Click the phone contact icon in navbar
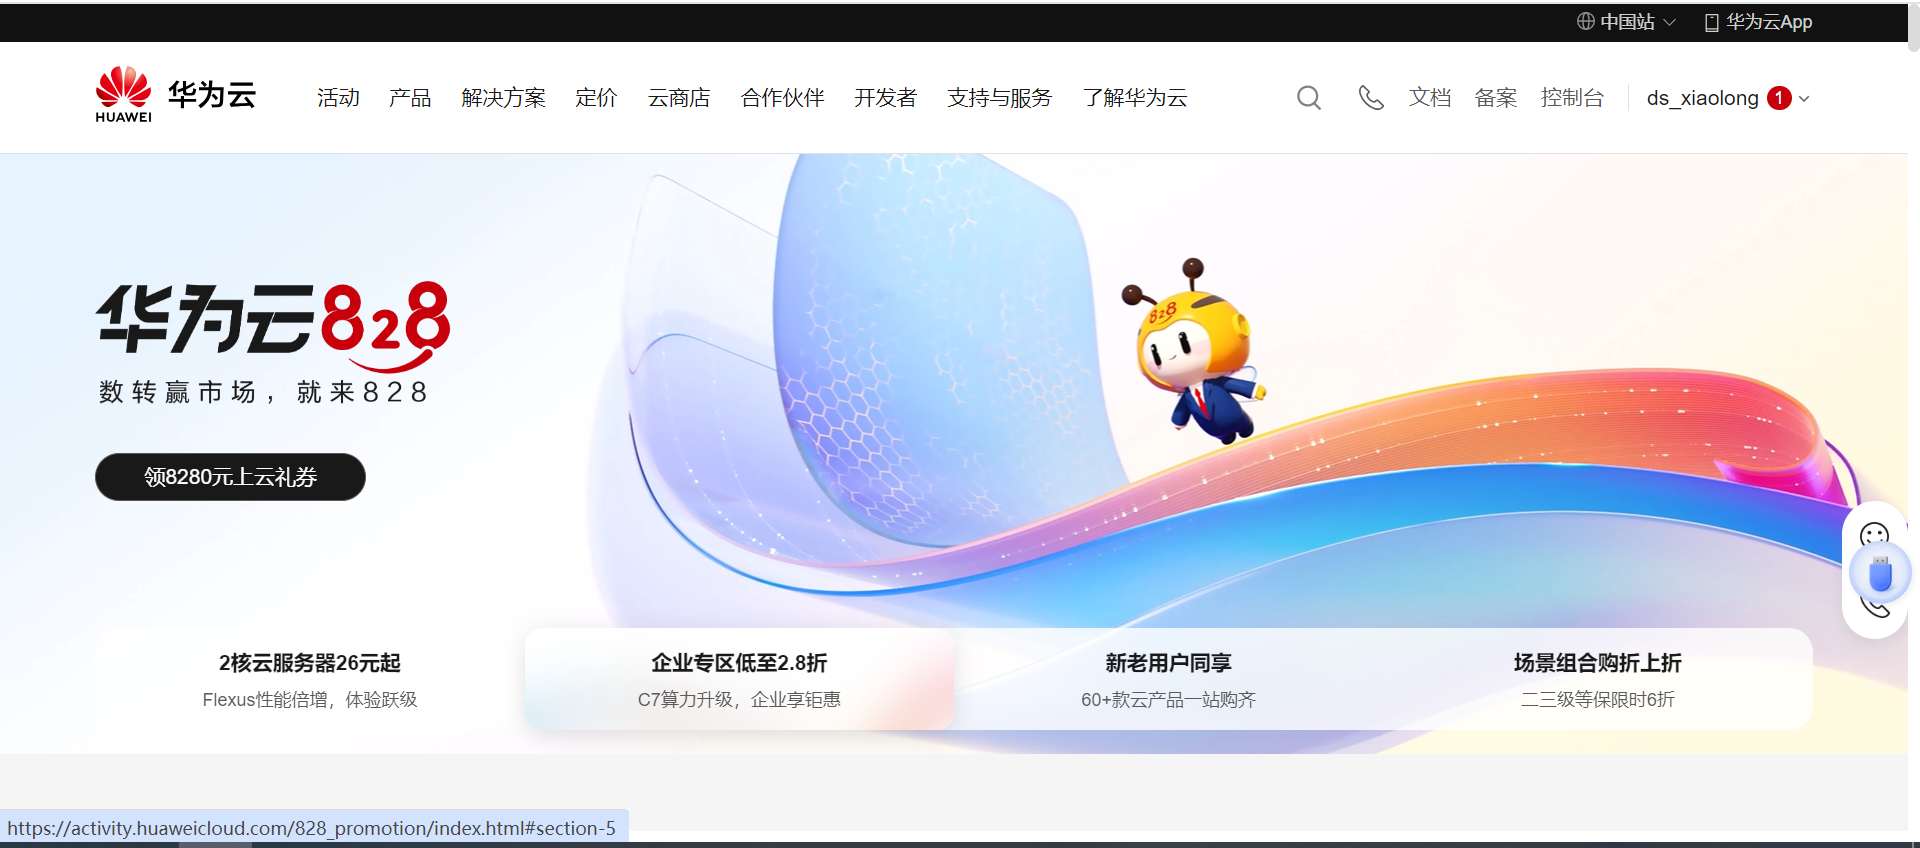 point(1371,98)
